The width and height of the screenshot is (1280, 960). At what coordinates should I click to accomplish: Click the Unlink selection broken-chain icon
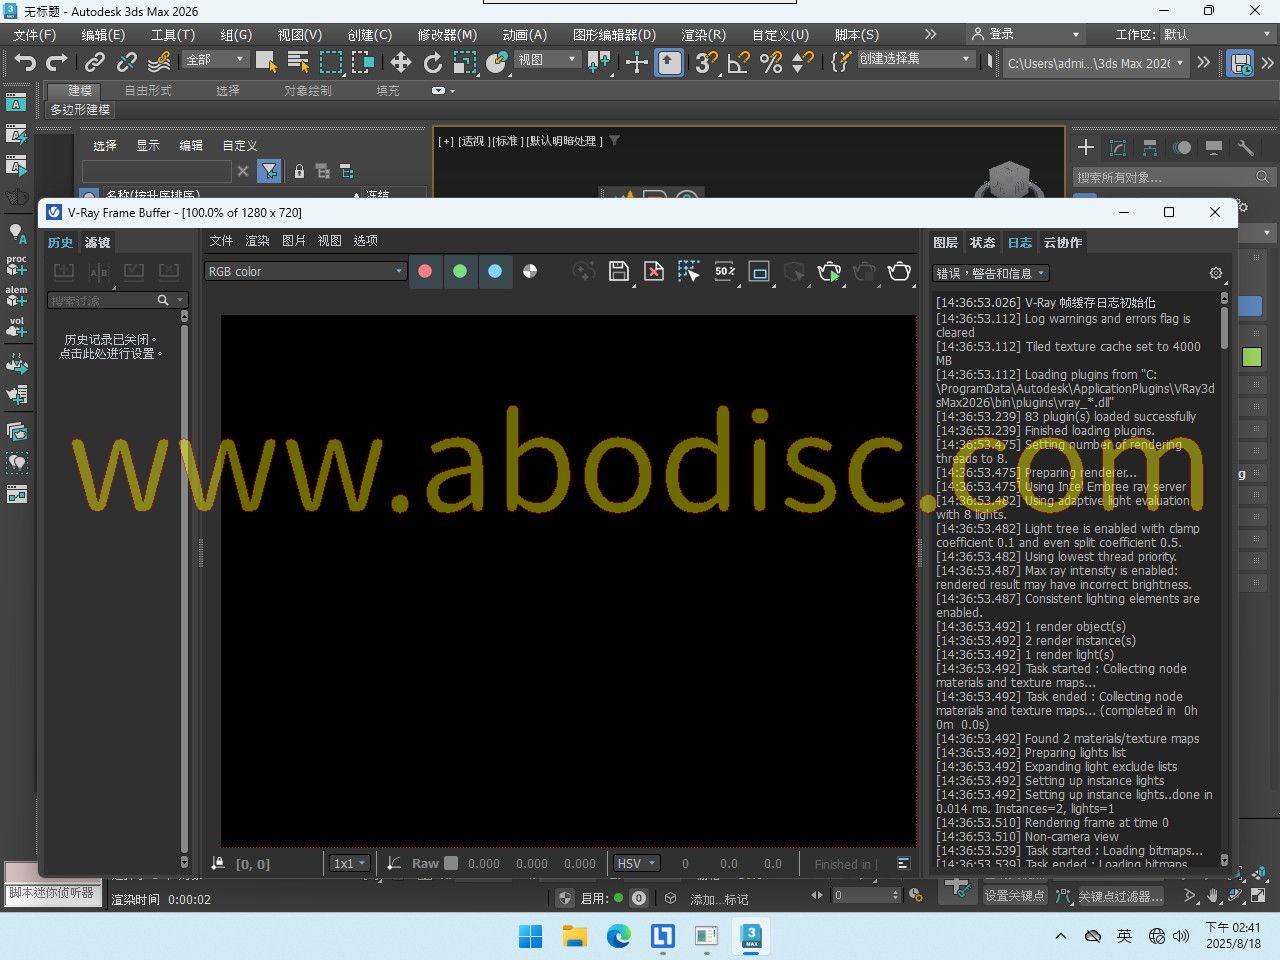point(127,62)
